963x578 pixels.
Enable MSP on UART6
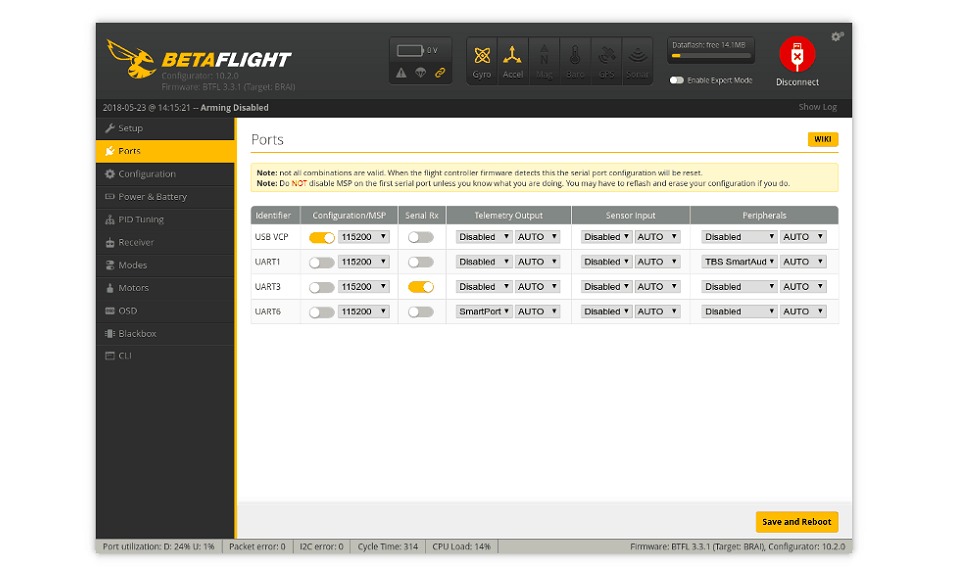click(321, 312)
